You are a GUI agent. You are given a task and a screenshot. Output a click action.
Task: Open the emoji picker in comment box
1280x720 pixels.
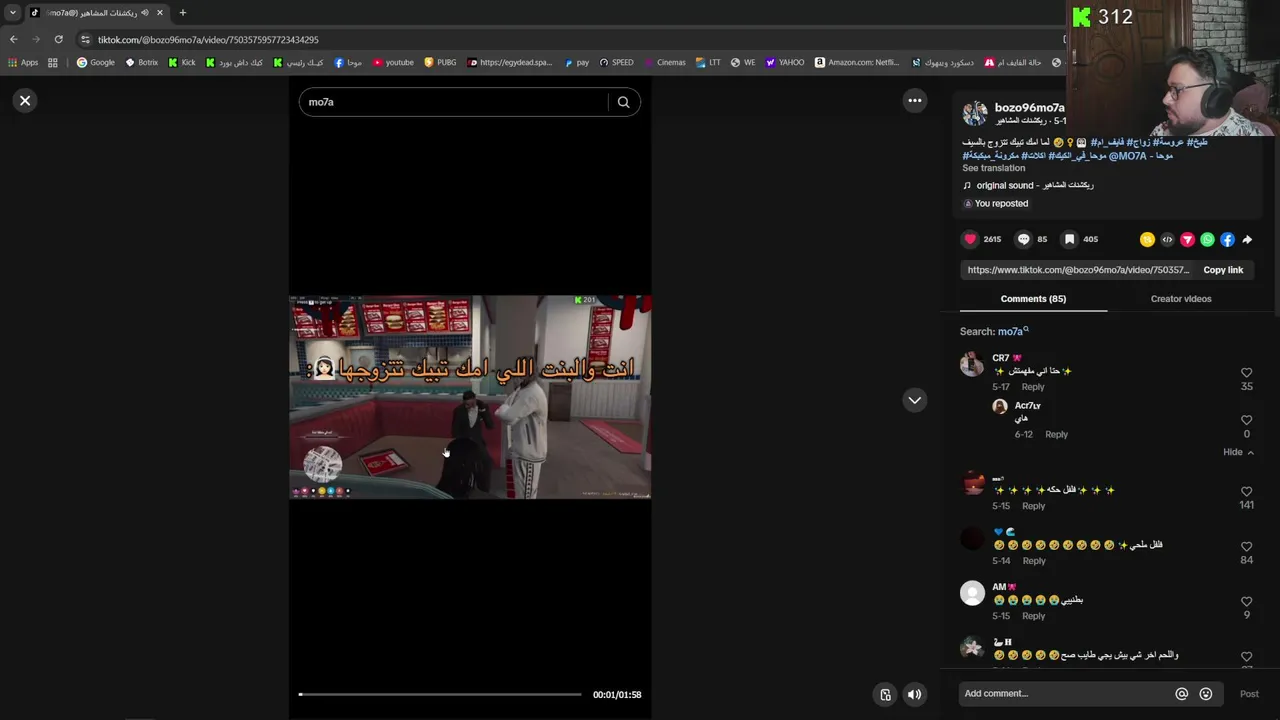pyautogui.click(x=1205, y=694)
